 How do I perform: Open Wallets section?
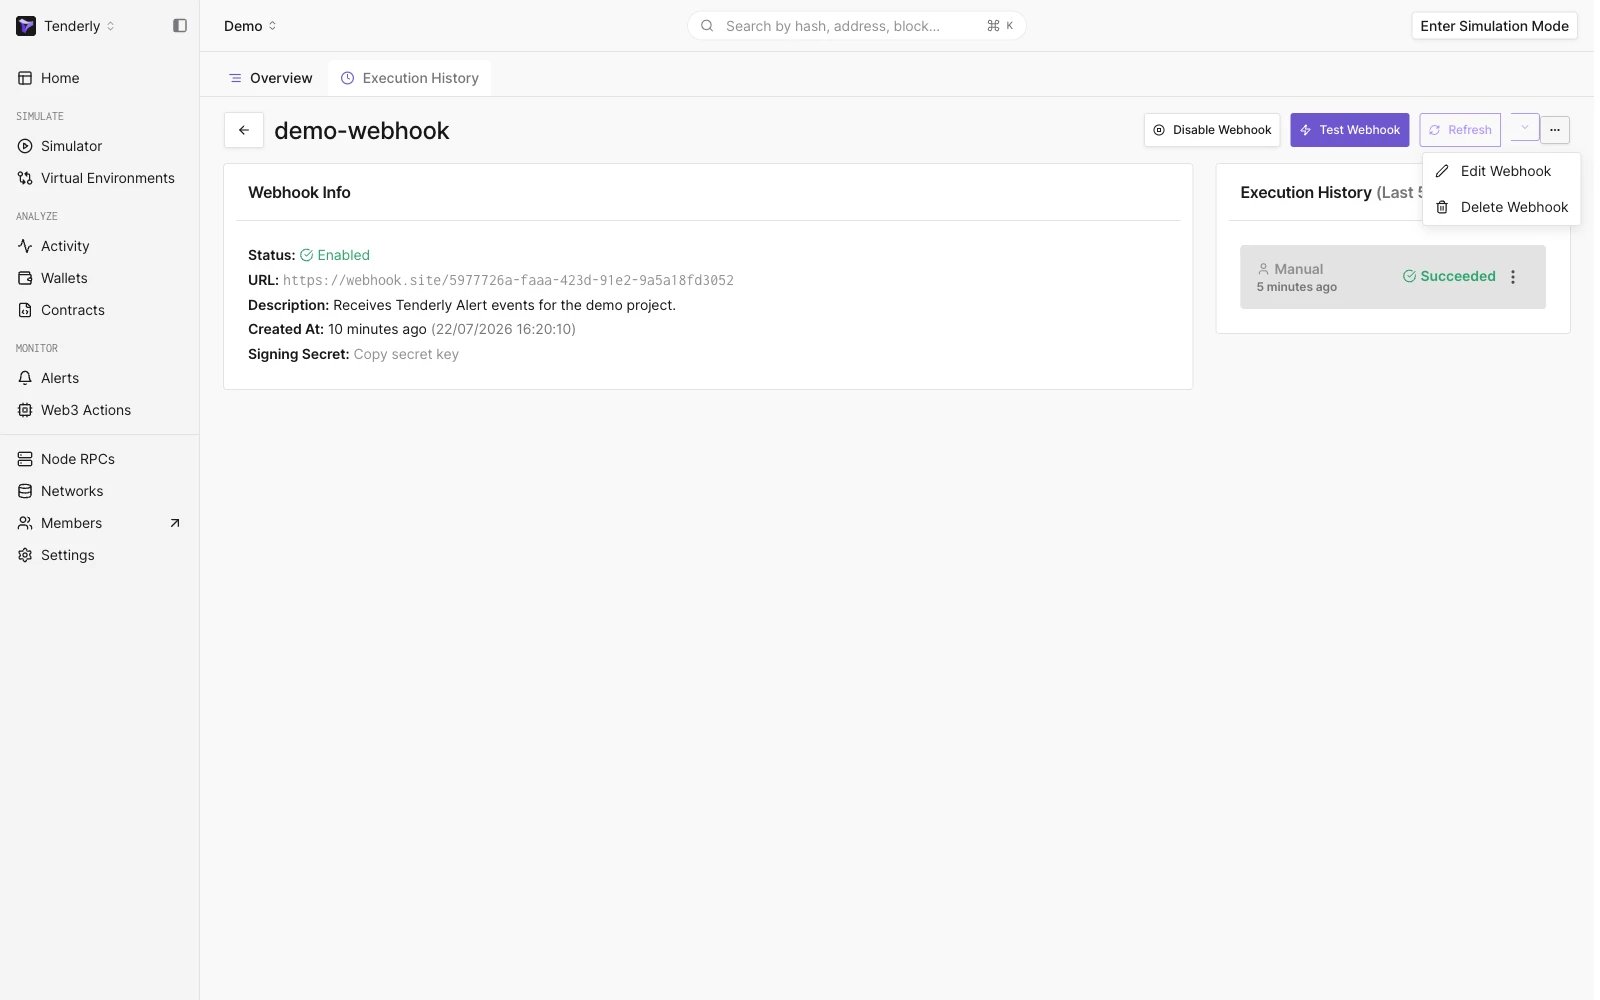(64, 278)
